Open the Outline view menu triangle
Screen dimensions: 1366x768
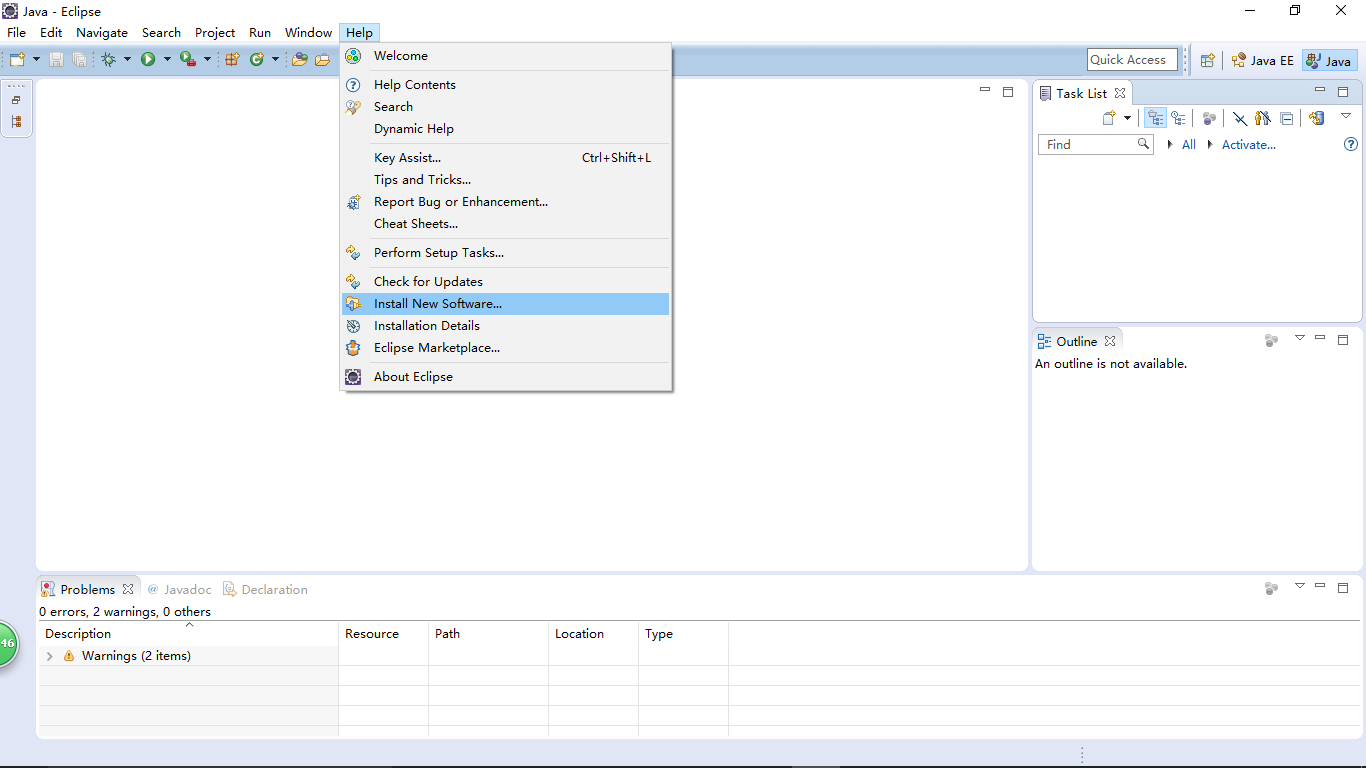click(x=1300, y=338)
